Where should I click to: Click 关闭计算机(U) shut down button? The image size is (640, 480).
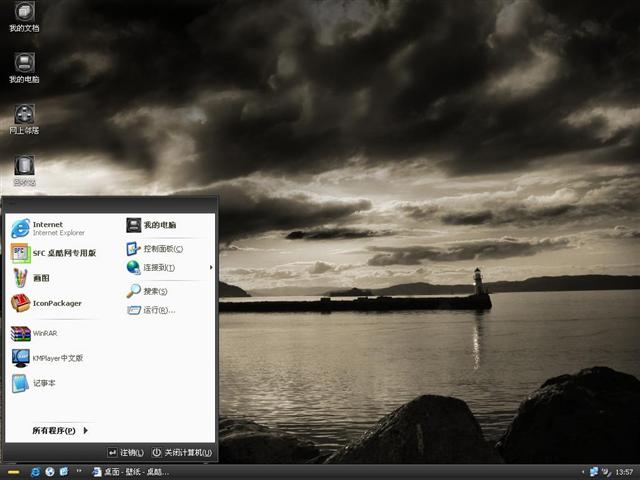(182, 453)
